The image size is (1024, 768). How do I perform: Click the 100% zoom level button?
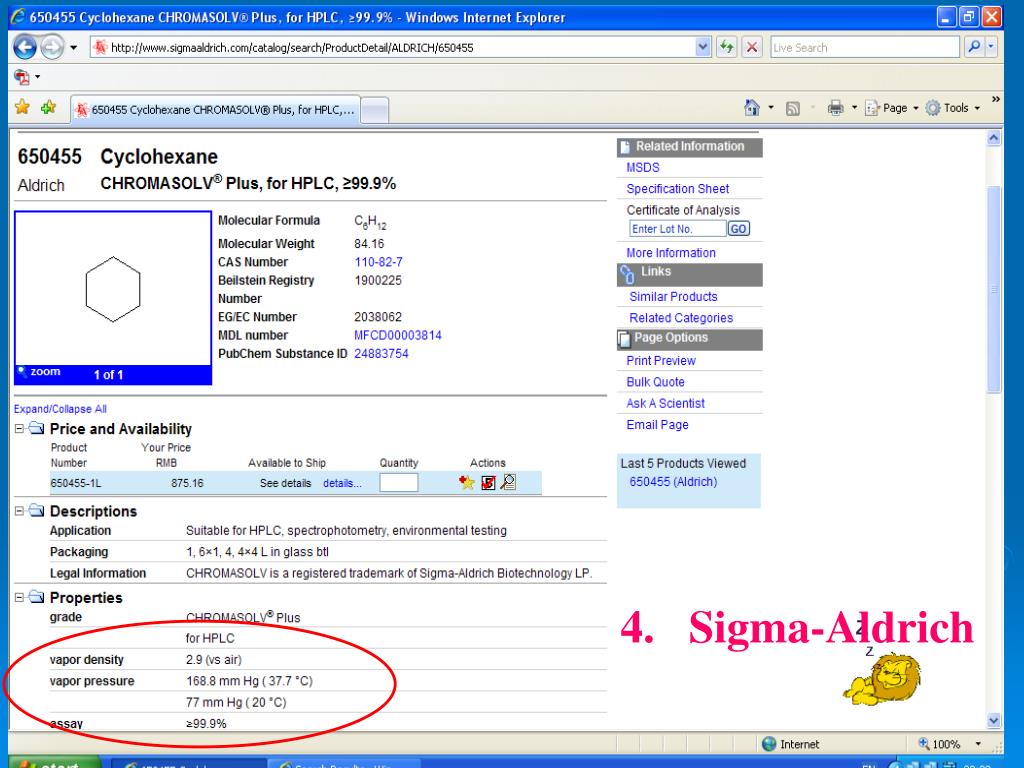point(940,744)
